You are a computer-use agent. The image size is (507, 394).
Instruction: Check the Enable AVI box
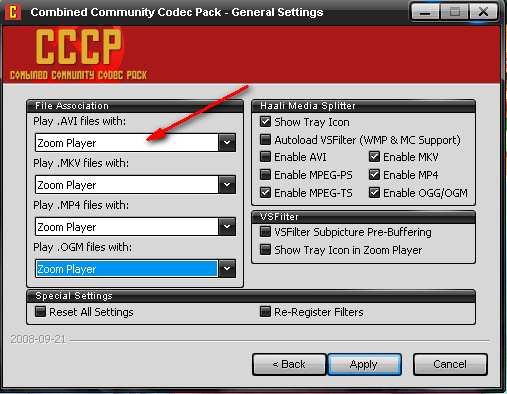[x=265, y=157]
